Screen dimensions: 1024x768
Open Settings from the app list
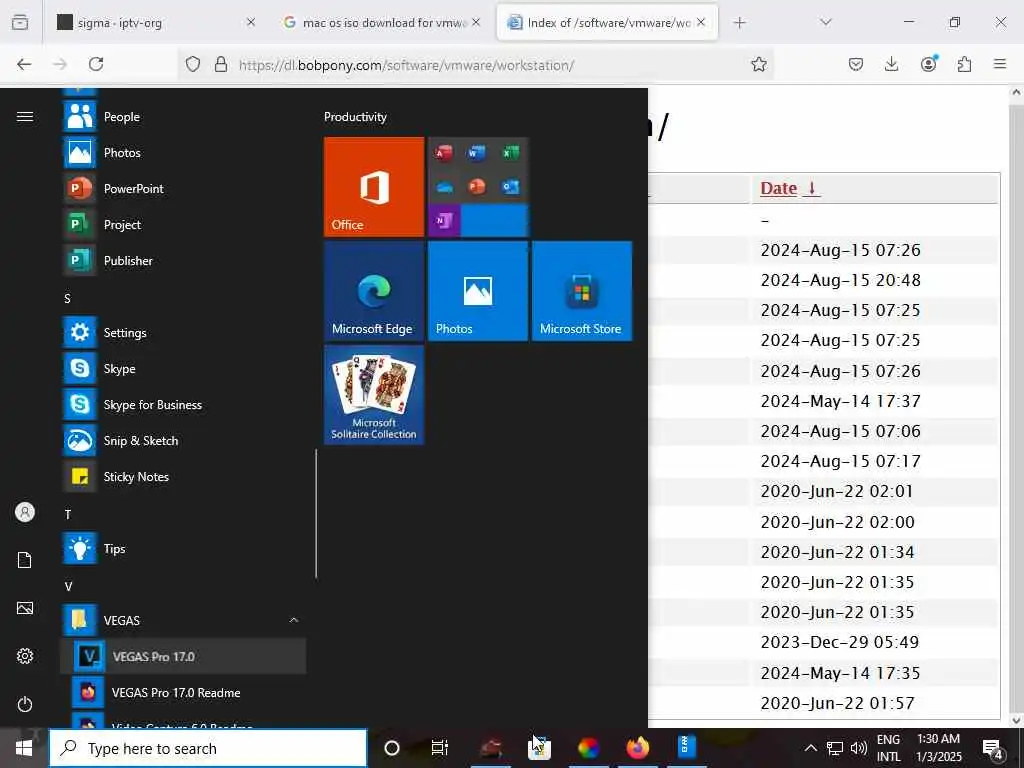(184, 332)
